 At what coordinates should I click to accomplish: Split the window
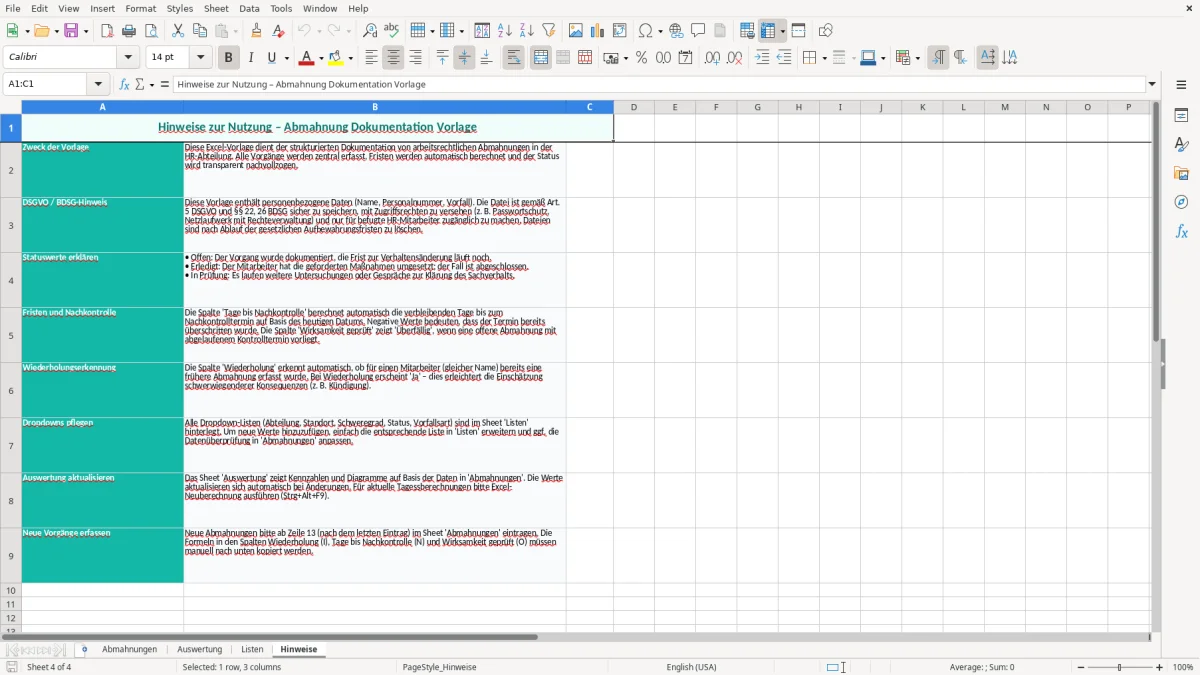(798, 31)
